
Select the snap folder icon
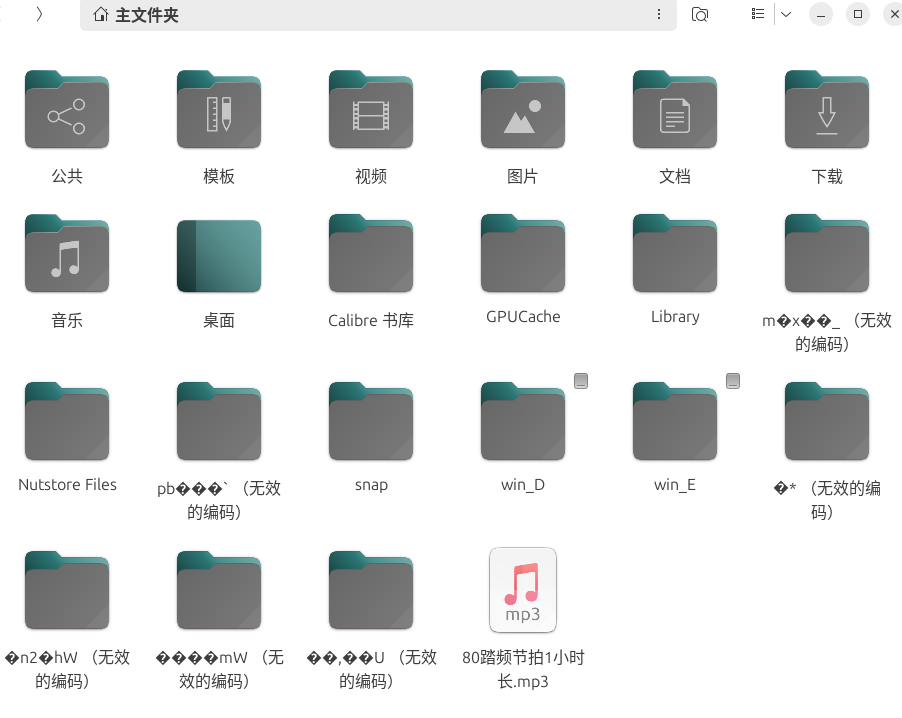tap(370, 421)
